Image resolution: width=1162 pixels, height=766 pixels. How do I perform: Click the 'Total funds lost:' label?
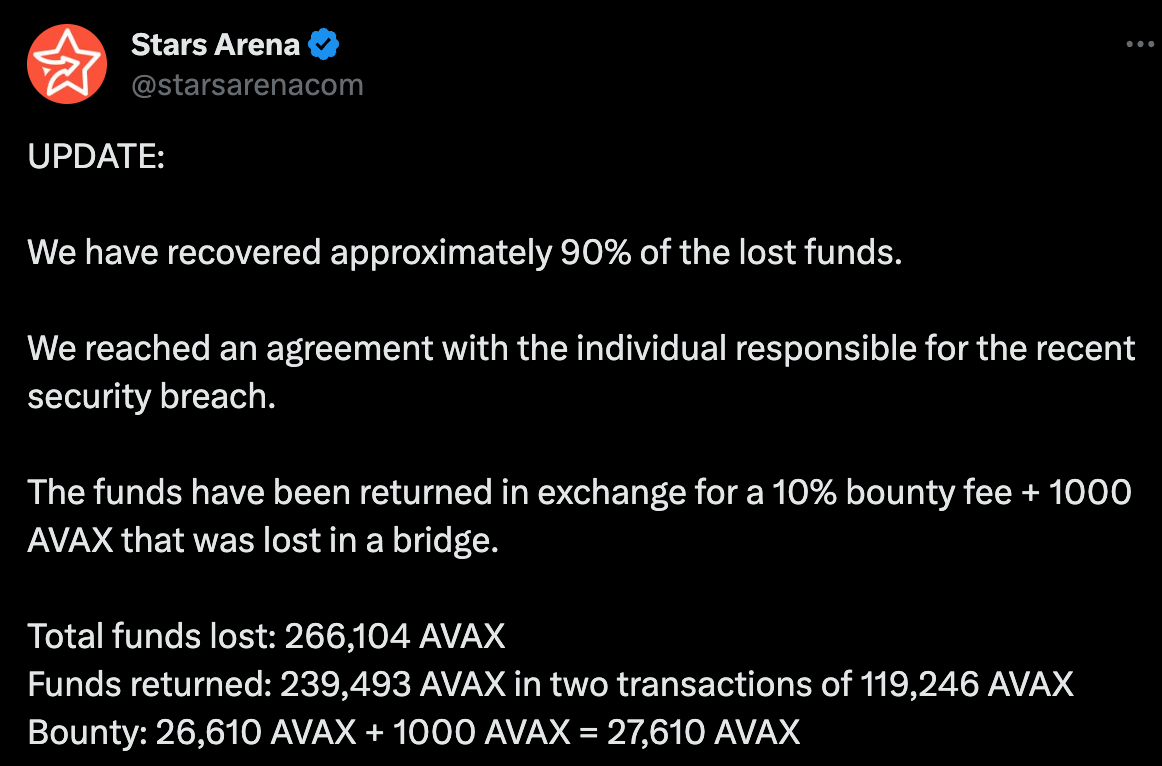[x=152, y=636]
